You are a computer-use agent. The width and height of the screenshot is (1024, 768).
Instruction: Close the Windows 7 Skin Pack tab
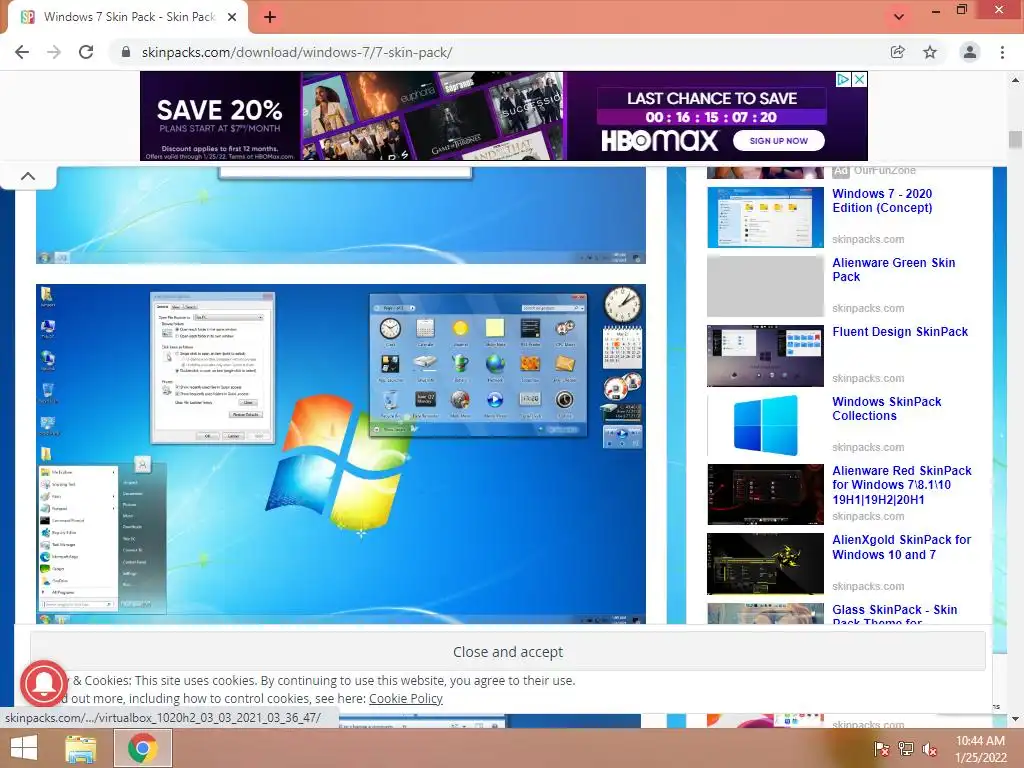[x=232, y=17]
